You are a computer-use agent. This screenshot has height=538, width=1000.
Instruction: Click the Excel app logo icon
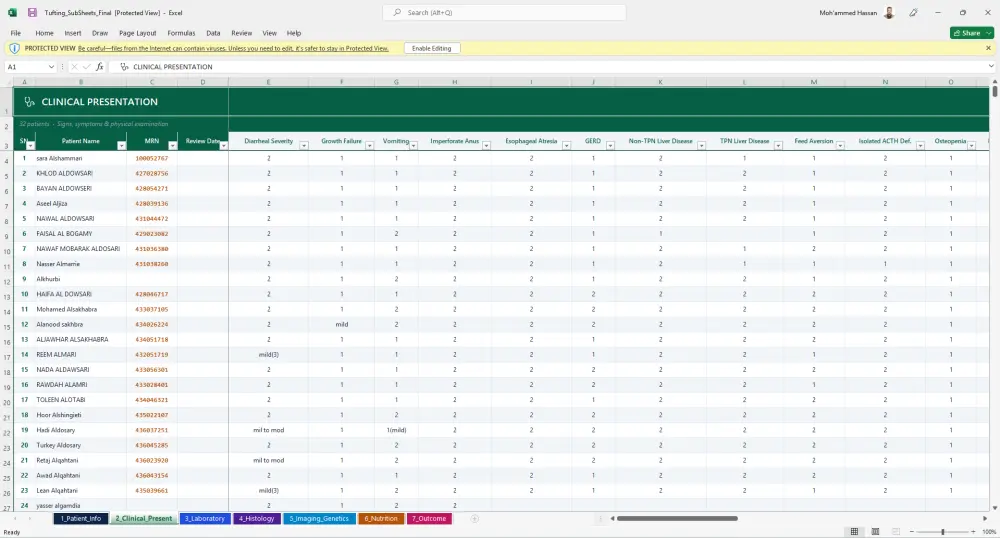coord(12,13)
